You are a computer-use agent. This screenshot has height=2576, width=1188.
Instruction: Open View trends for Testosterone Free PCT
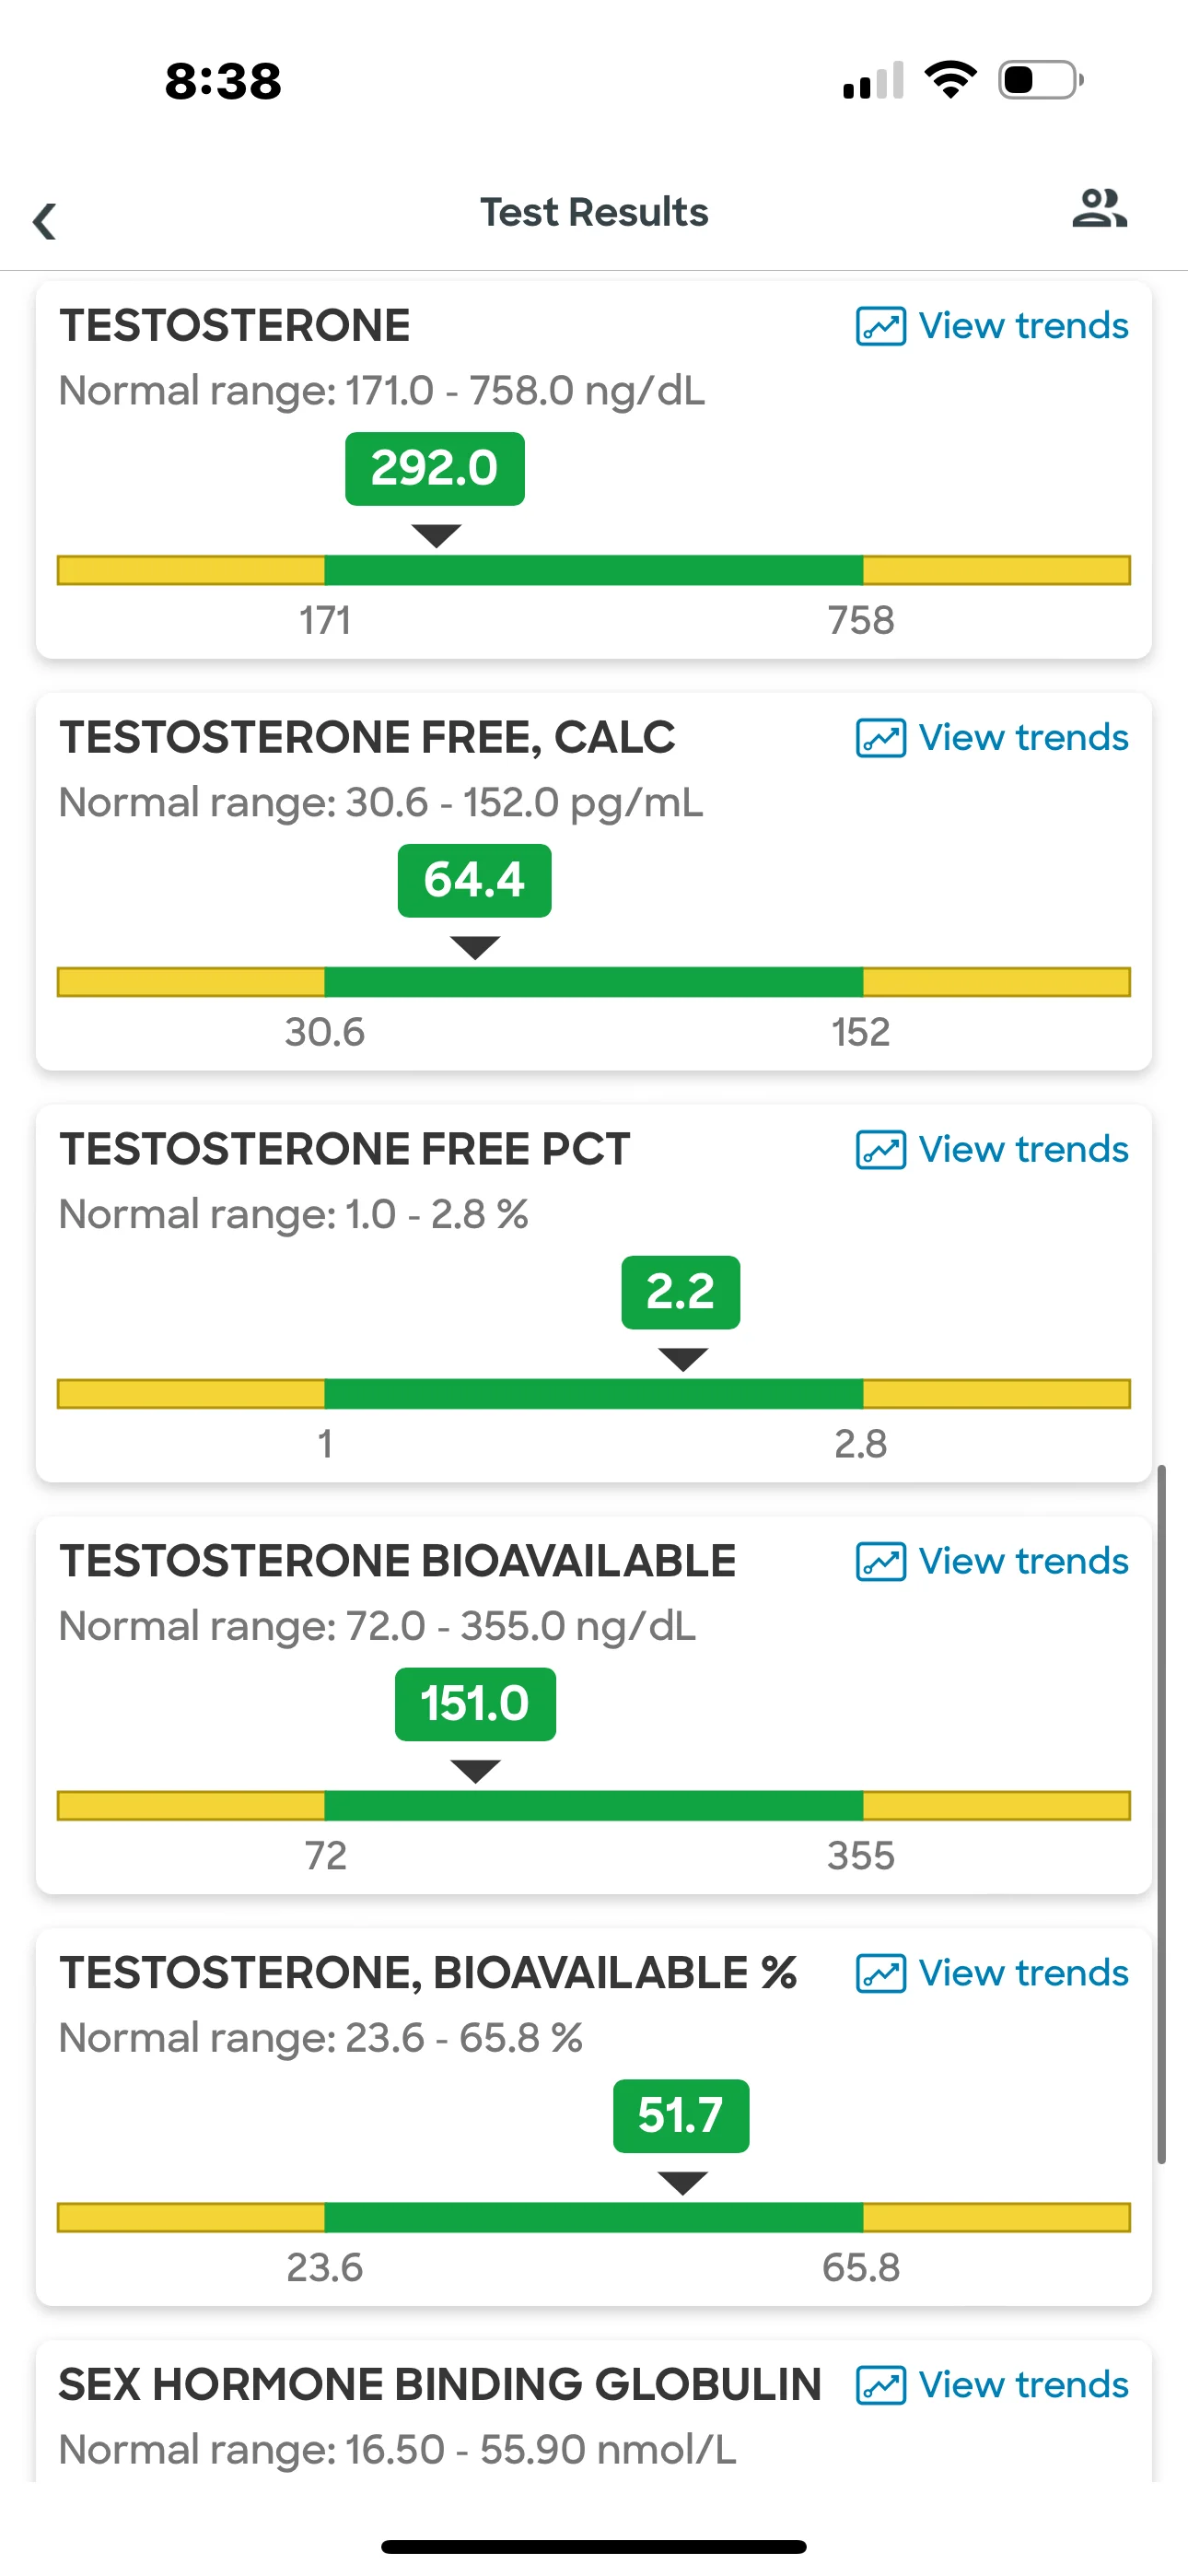tap(1023, 1150)
